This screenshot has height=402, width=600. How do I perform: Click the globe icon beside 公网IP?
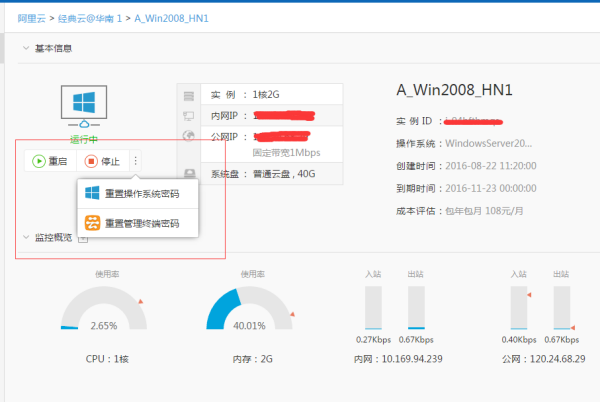pyautogui.click(x=189, y=136)
